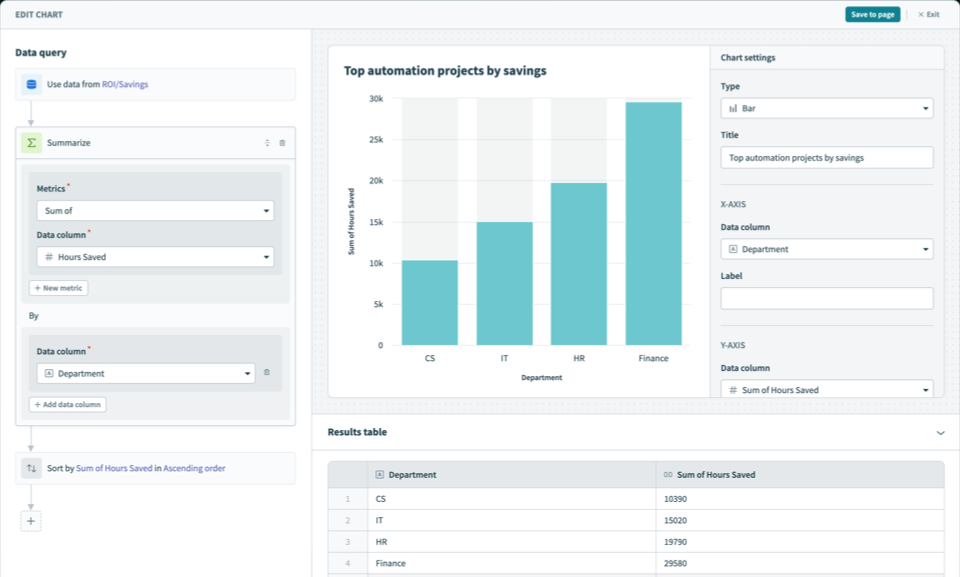Click the X-Axis Label input field

tap(826, 297)
